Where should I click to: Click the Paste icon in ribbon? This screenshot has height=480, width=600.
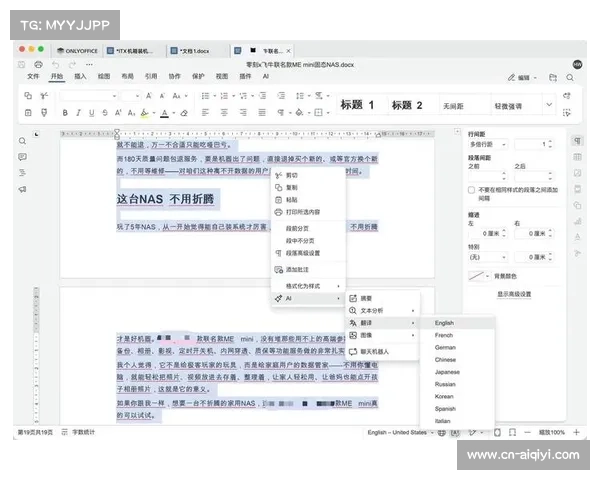point(28,113)
